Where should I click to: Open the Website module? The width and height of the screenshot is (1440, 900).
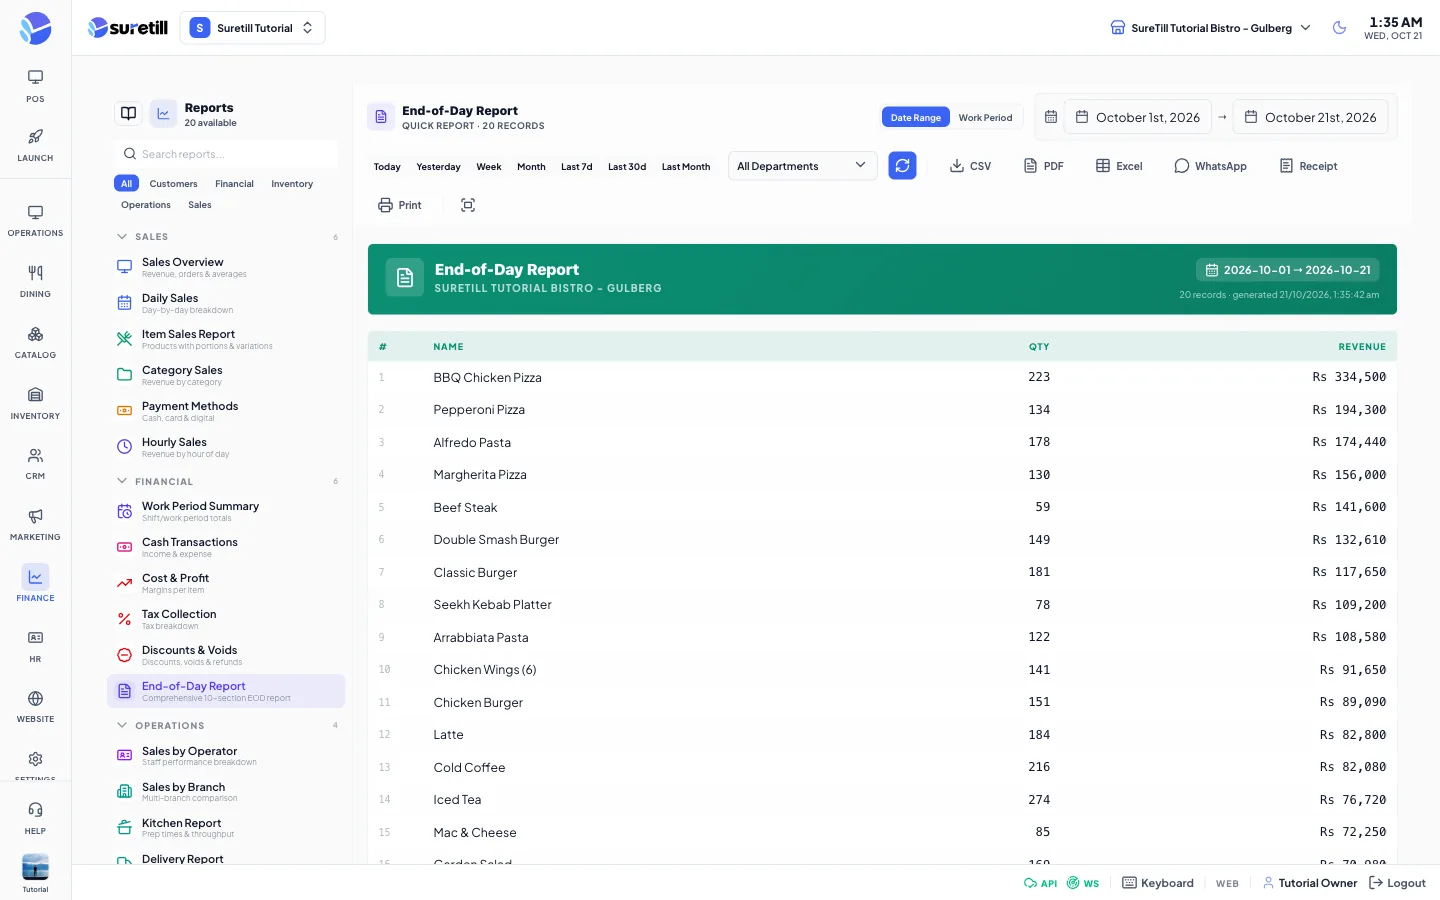coord(35,706)
